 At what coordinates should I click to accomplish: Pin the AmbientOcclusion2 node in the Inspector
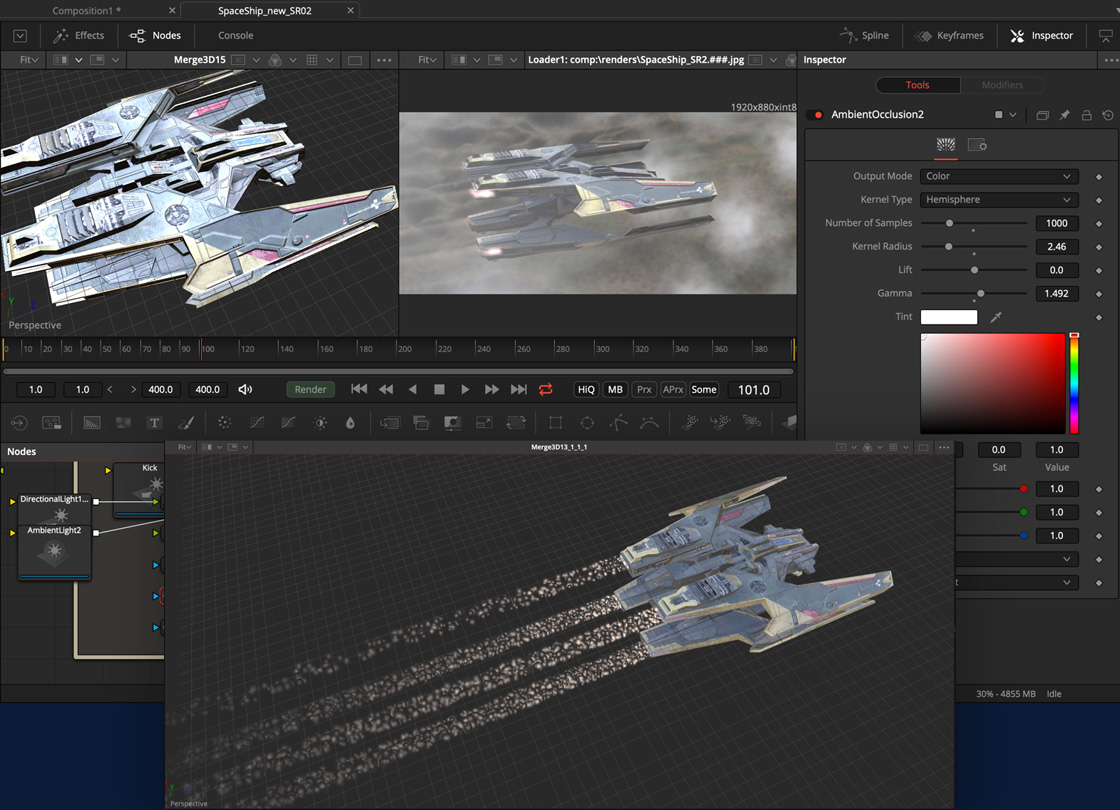1064,115
